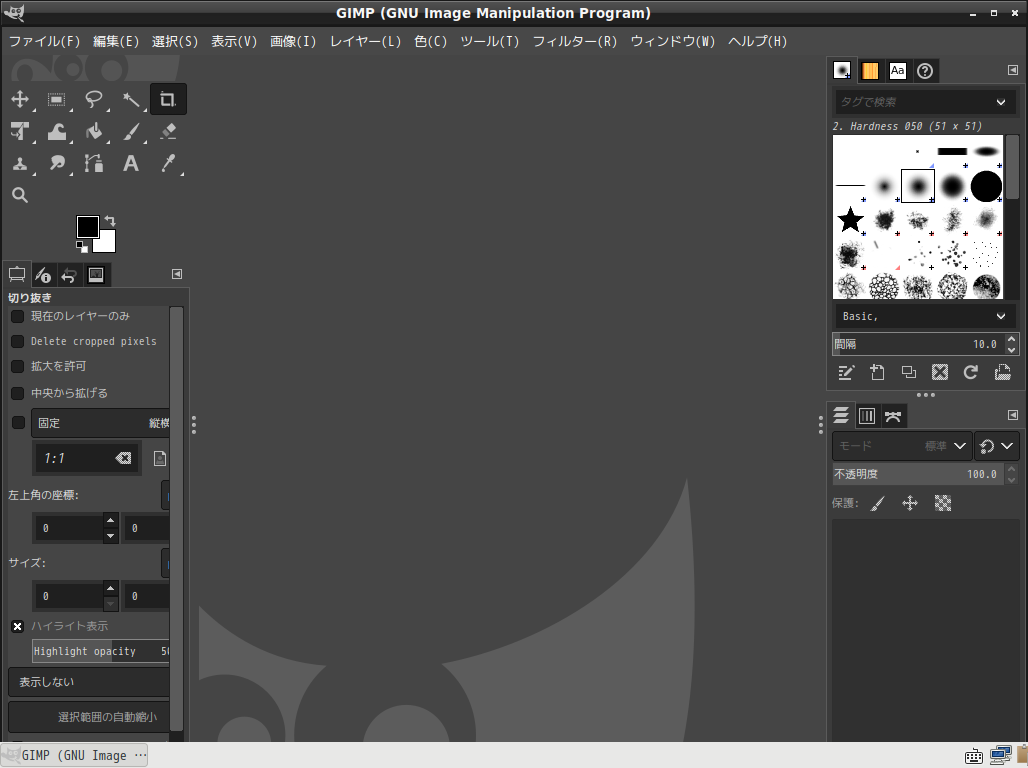Open layers dock tab menu arrow

(1012, 415)
